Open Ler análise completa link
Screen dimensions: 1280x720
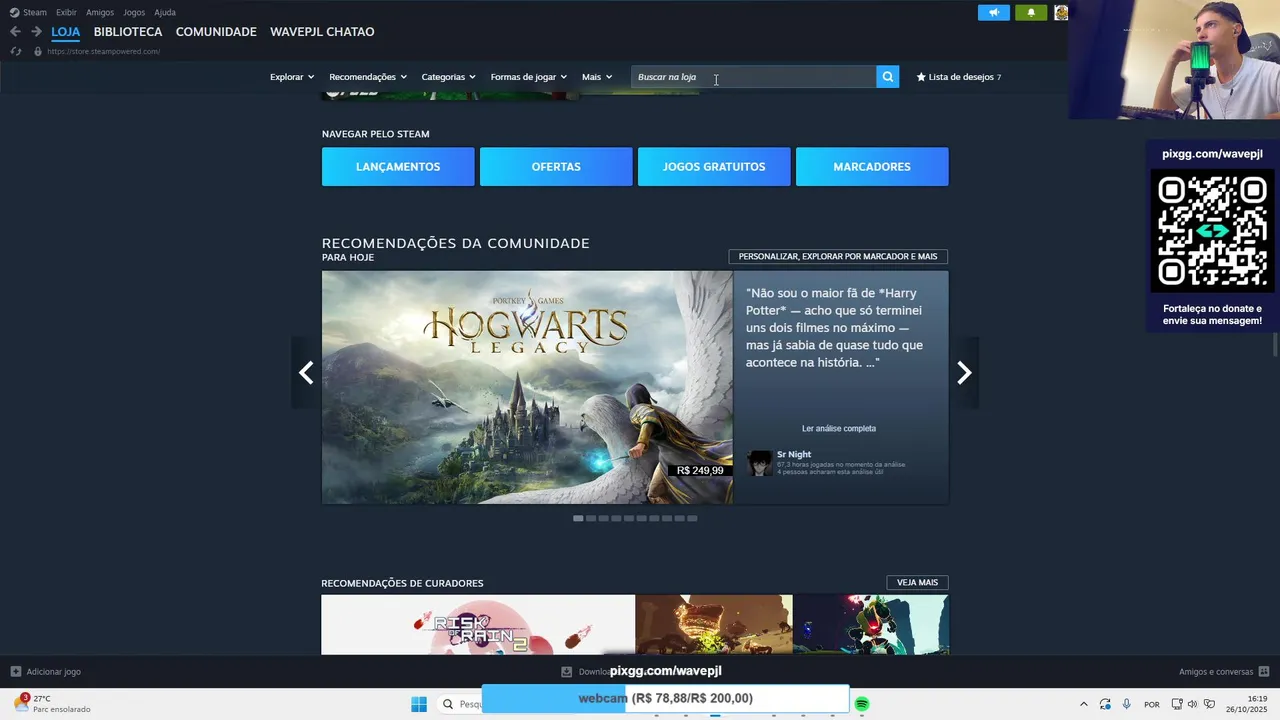pos(839,428)
